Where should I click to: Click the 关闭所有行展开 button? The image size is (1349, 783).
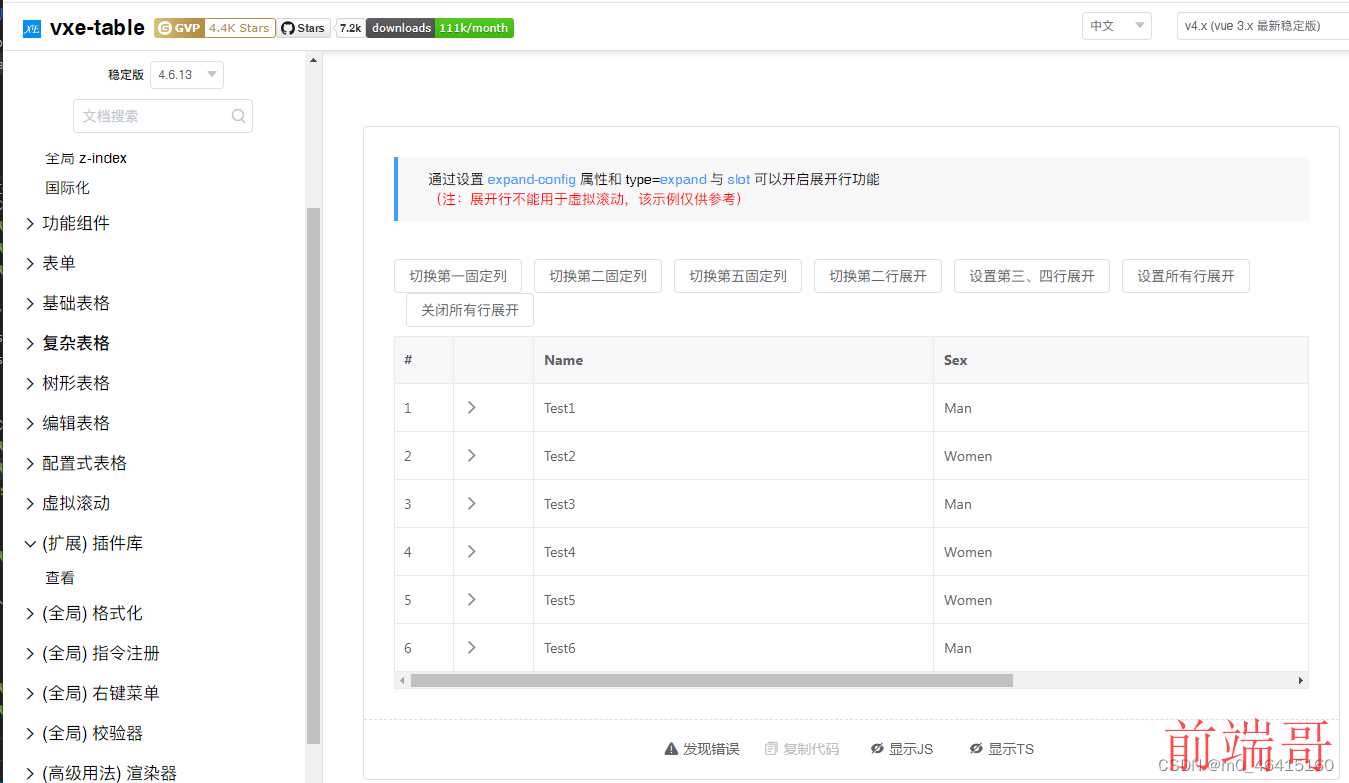point(470,310)
